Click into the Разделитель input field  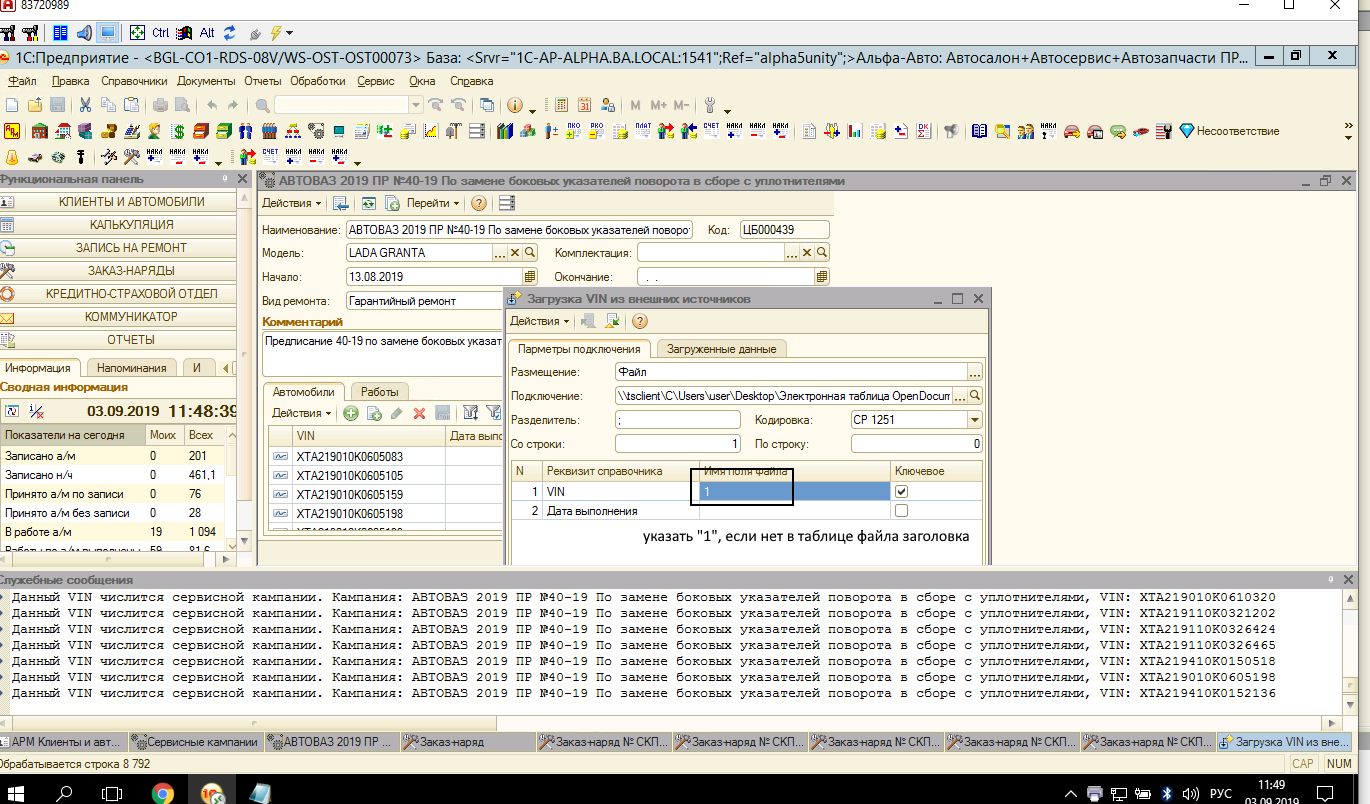pos(677,420)
